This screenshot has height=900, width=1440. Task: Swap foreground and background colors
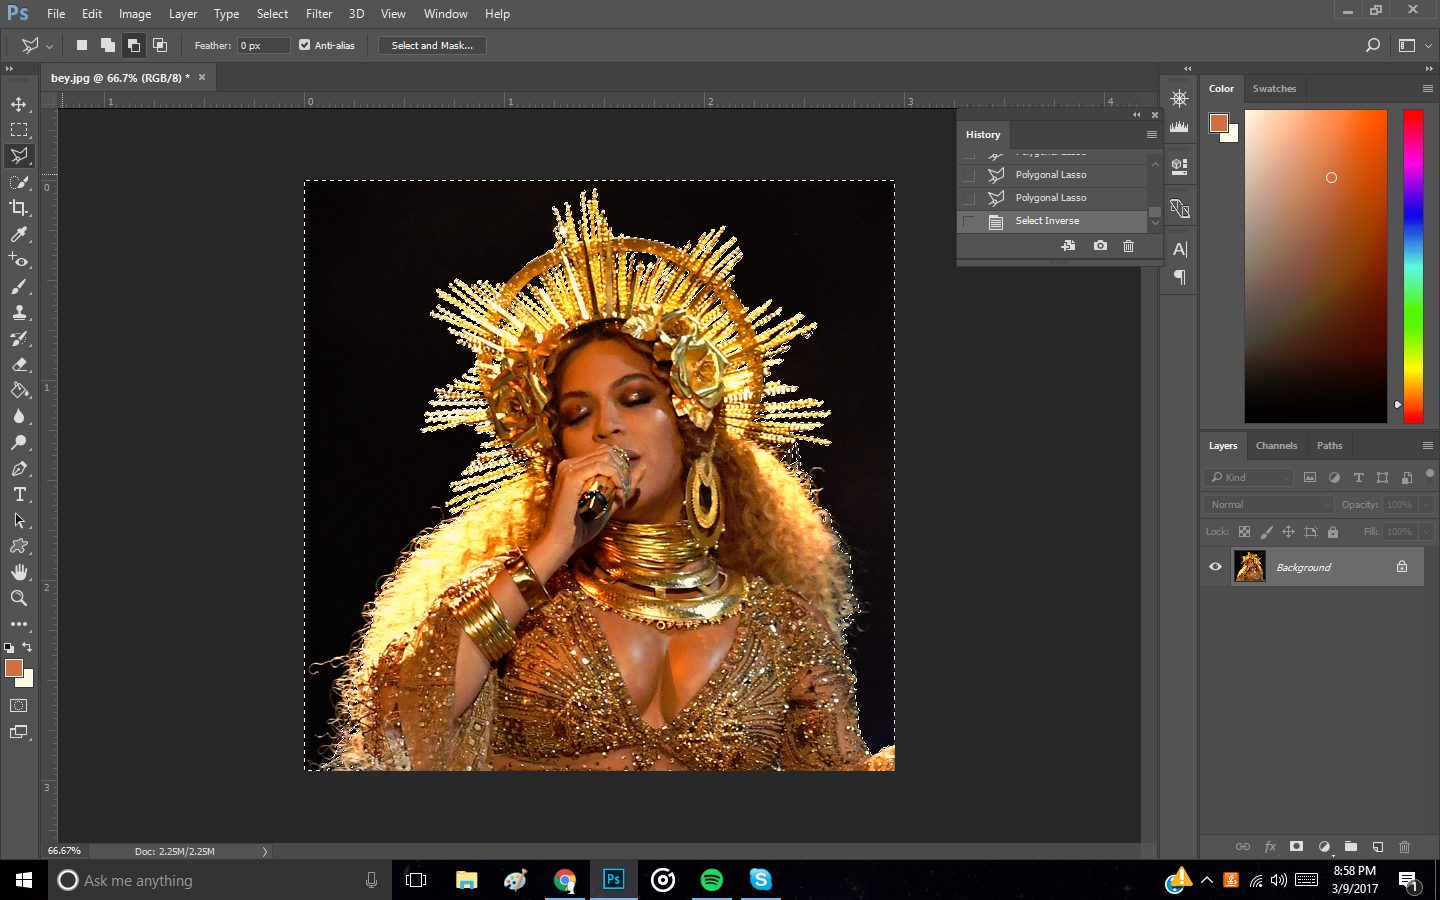pos(27,647)
